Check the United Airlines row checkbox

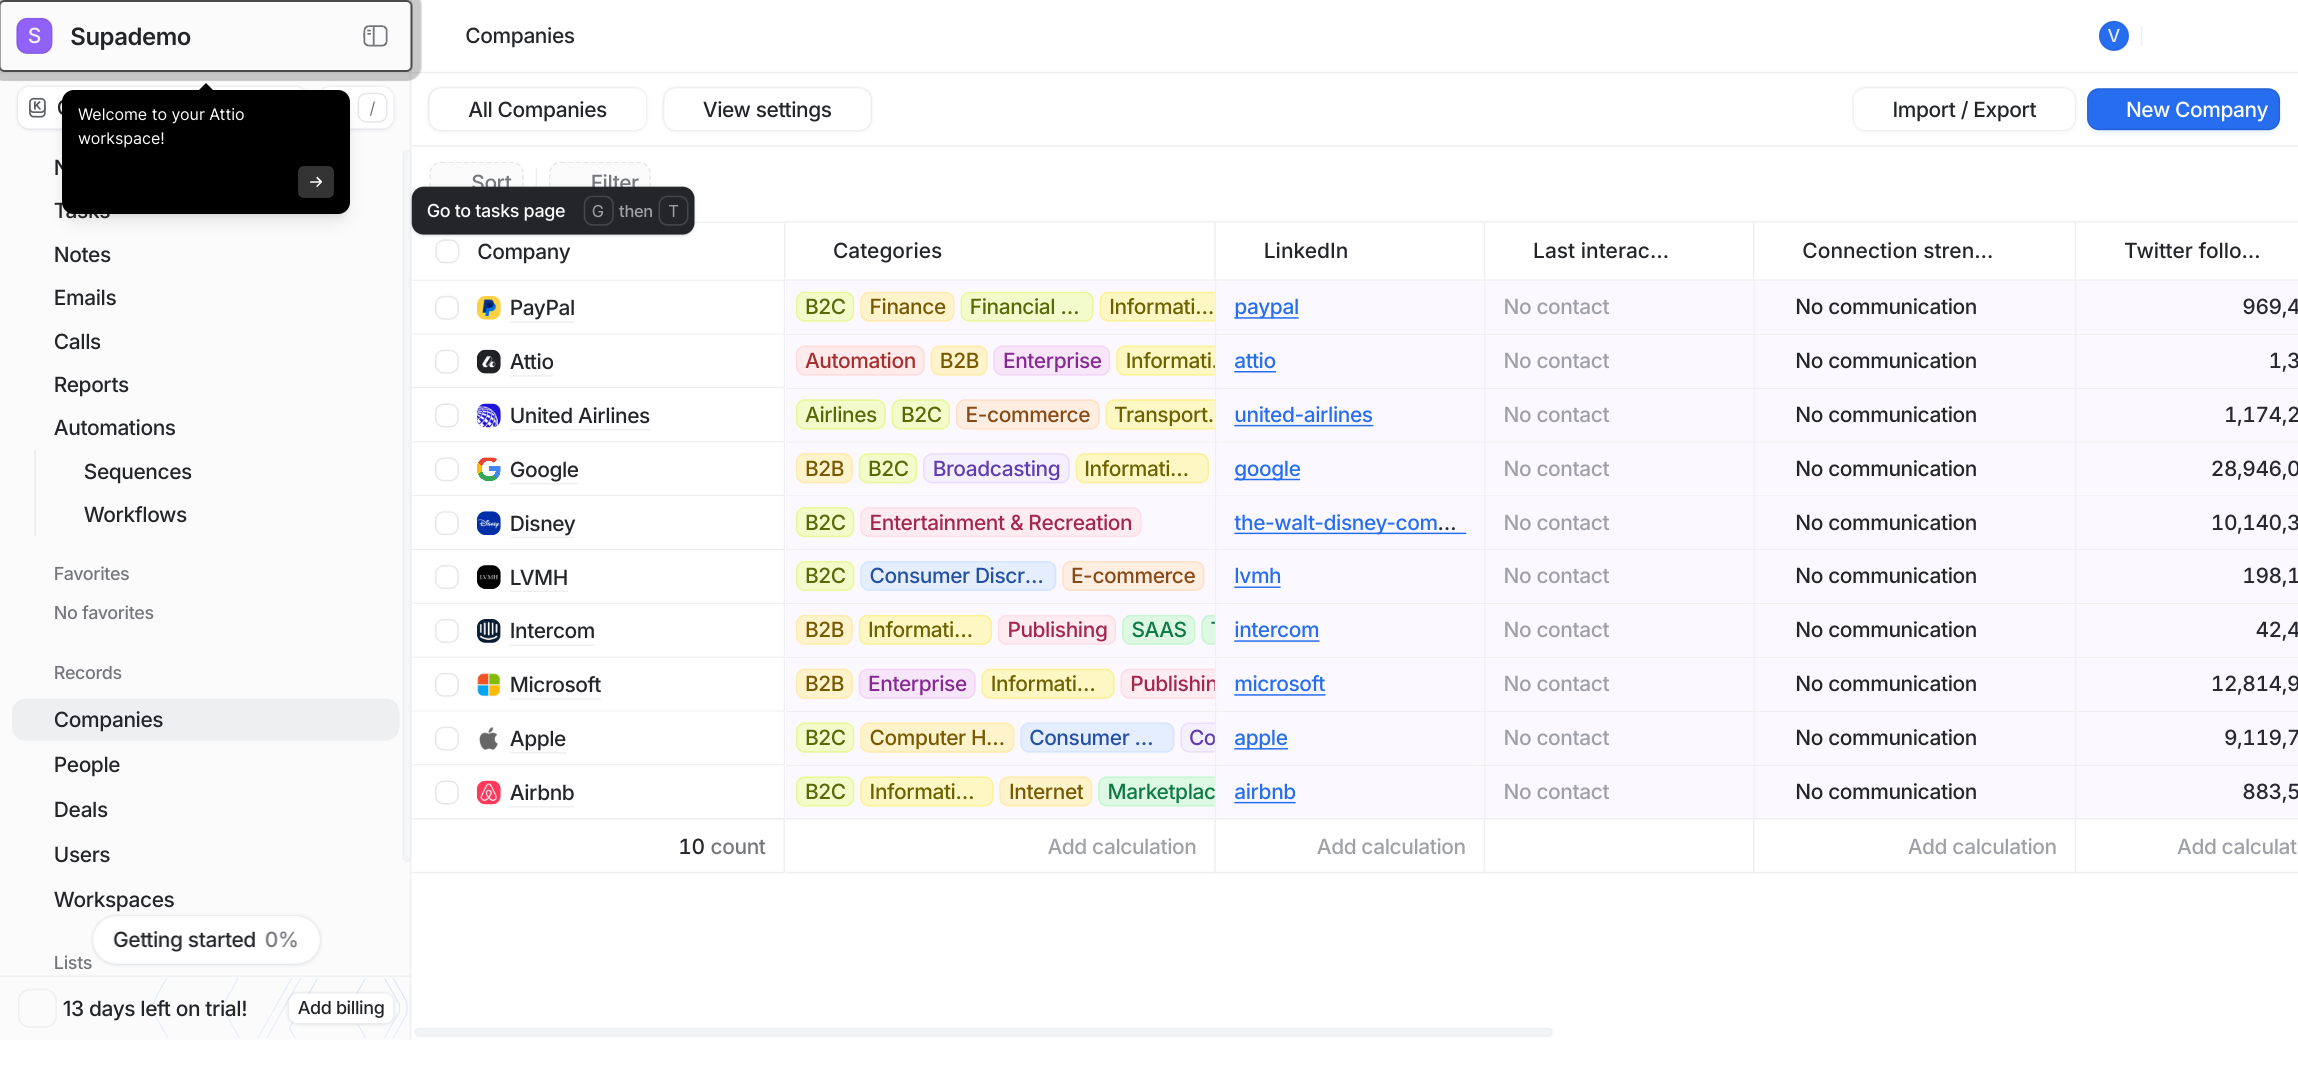(447, 415)
